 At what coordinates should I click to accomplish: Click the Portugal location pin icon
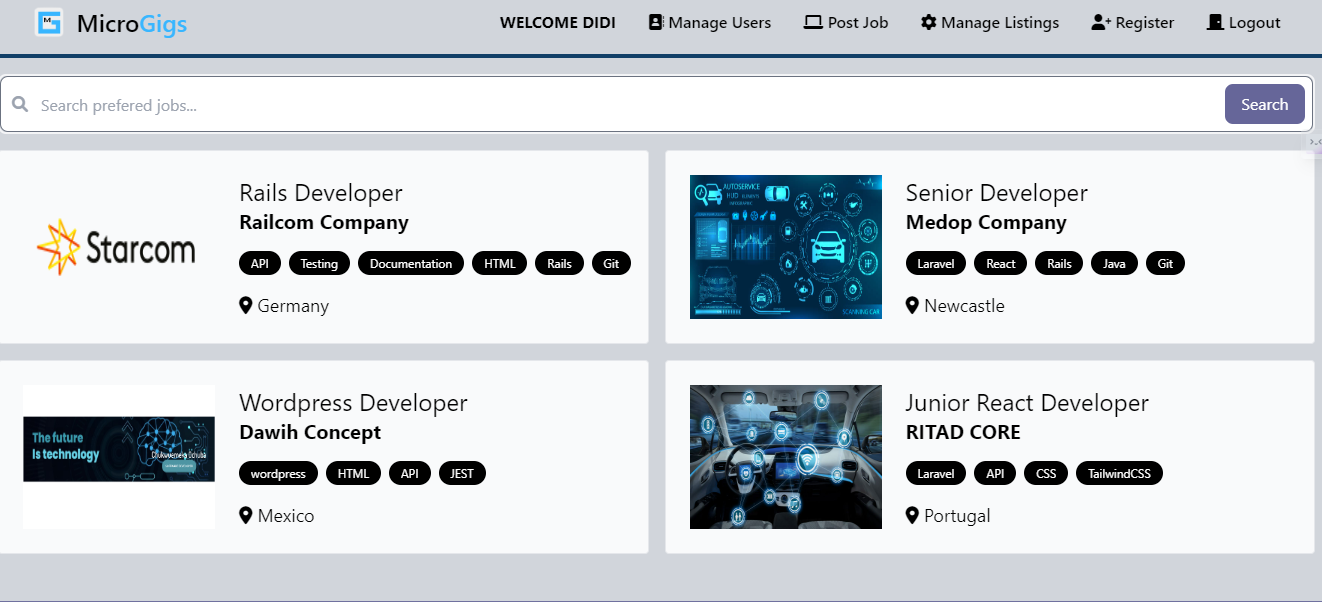point(912,515)
